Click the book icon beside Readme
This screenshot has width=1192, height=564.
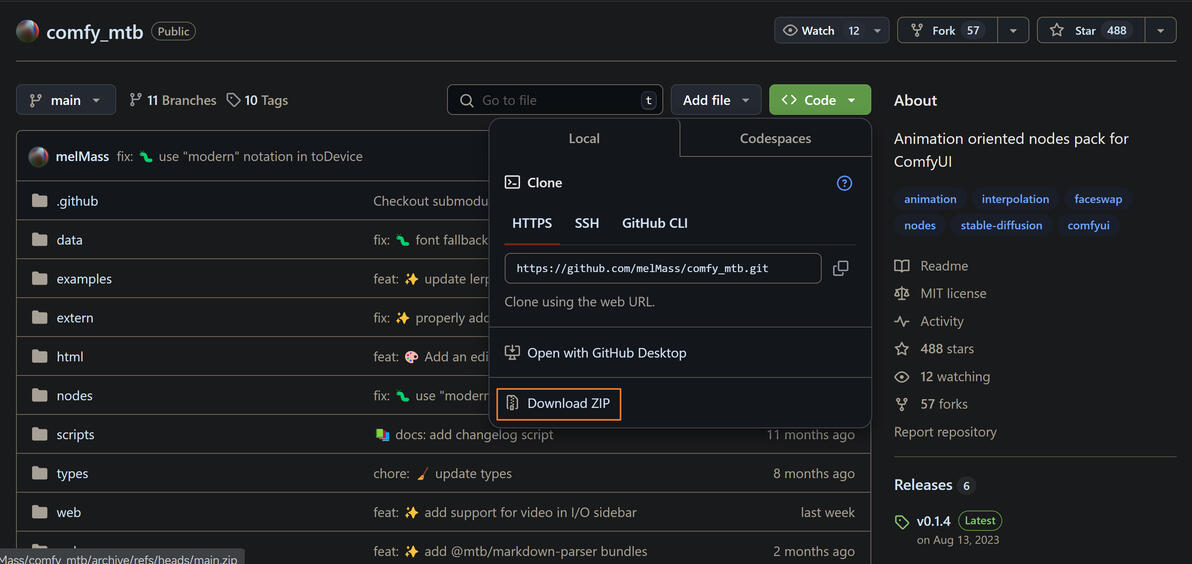tap(902, 266)
